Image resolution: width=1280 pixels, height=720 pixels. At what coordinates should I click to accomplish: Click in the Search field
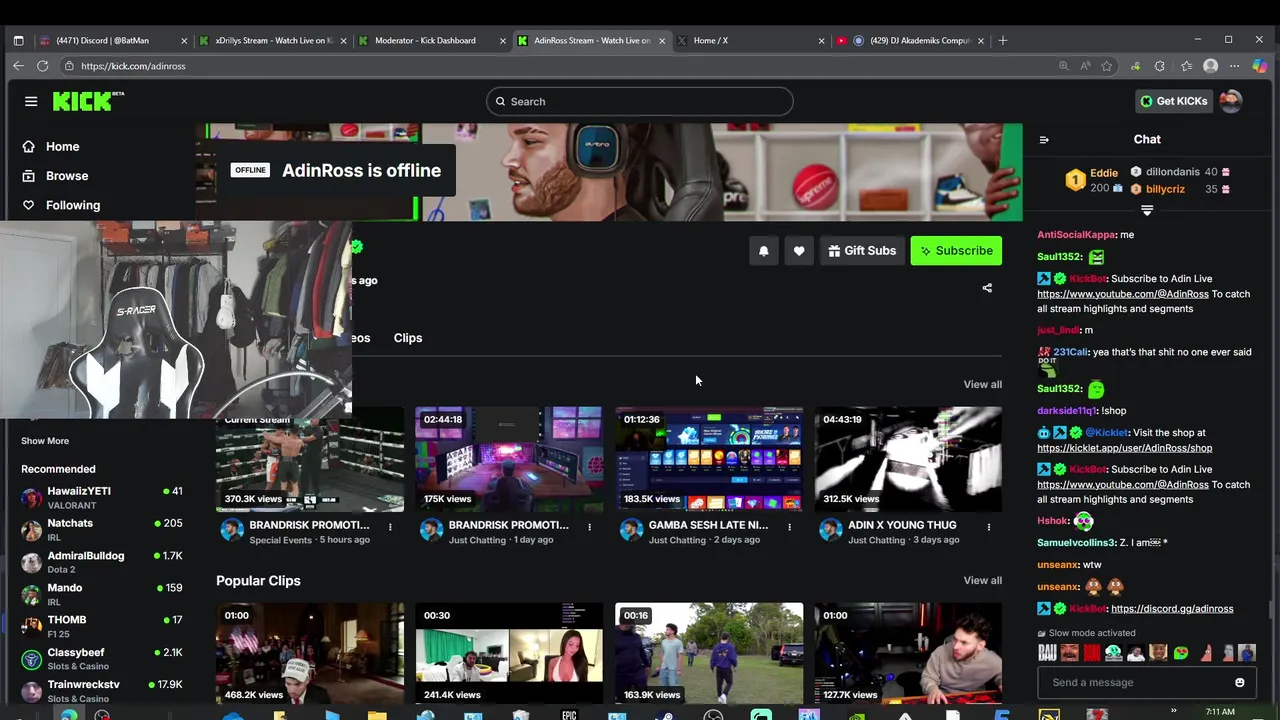pos(640,101)
